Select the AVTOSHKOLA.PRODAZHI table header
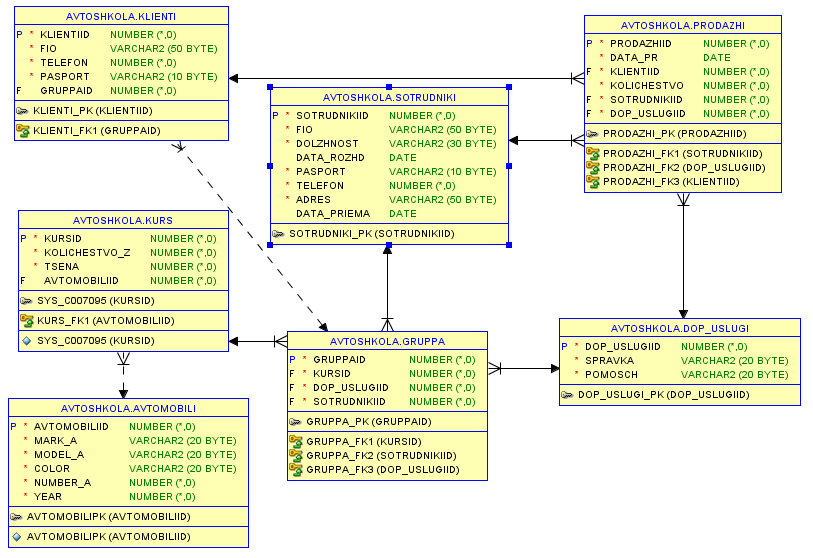 coord(683,25)
